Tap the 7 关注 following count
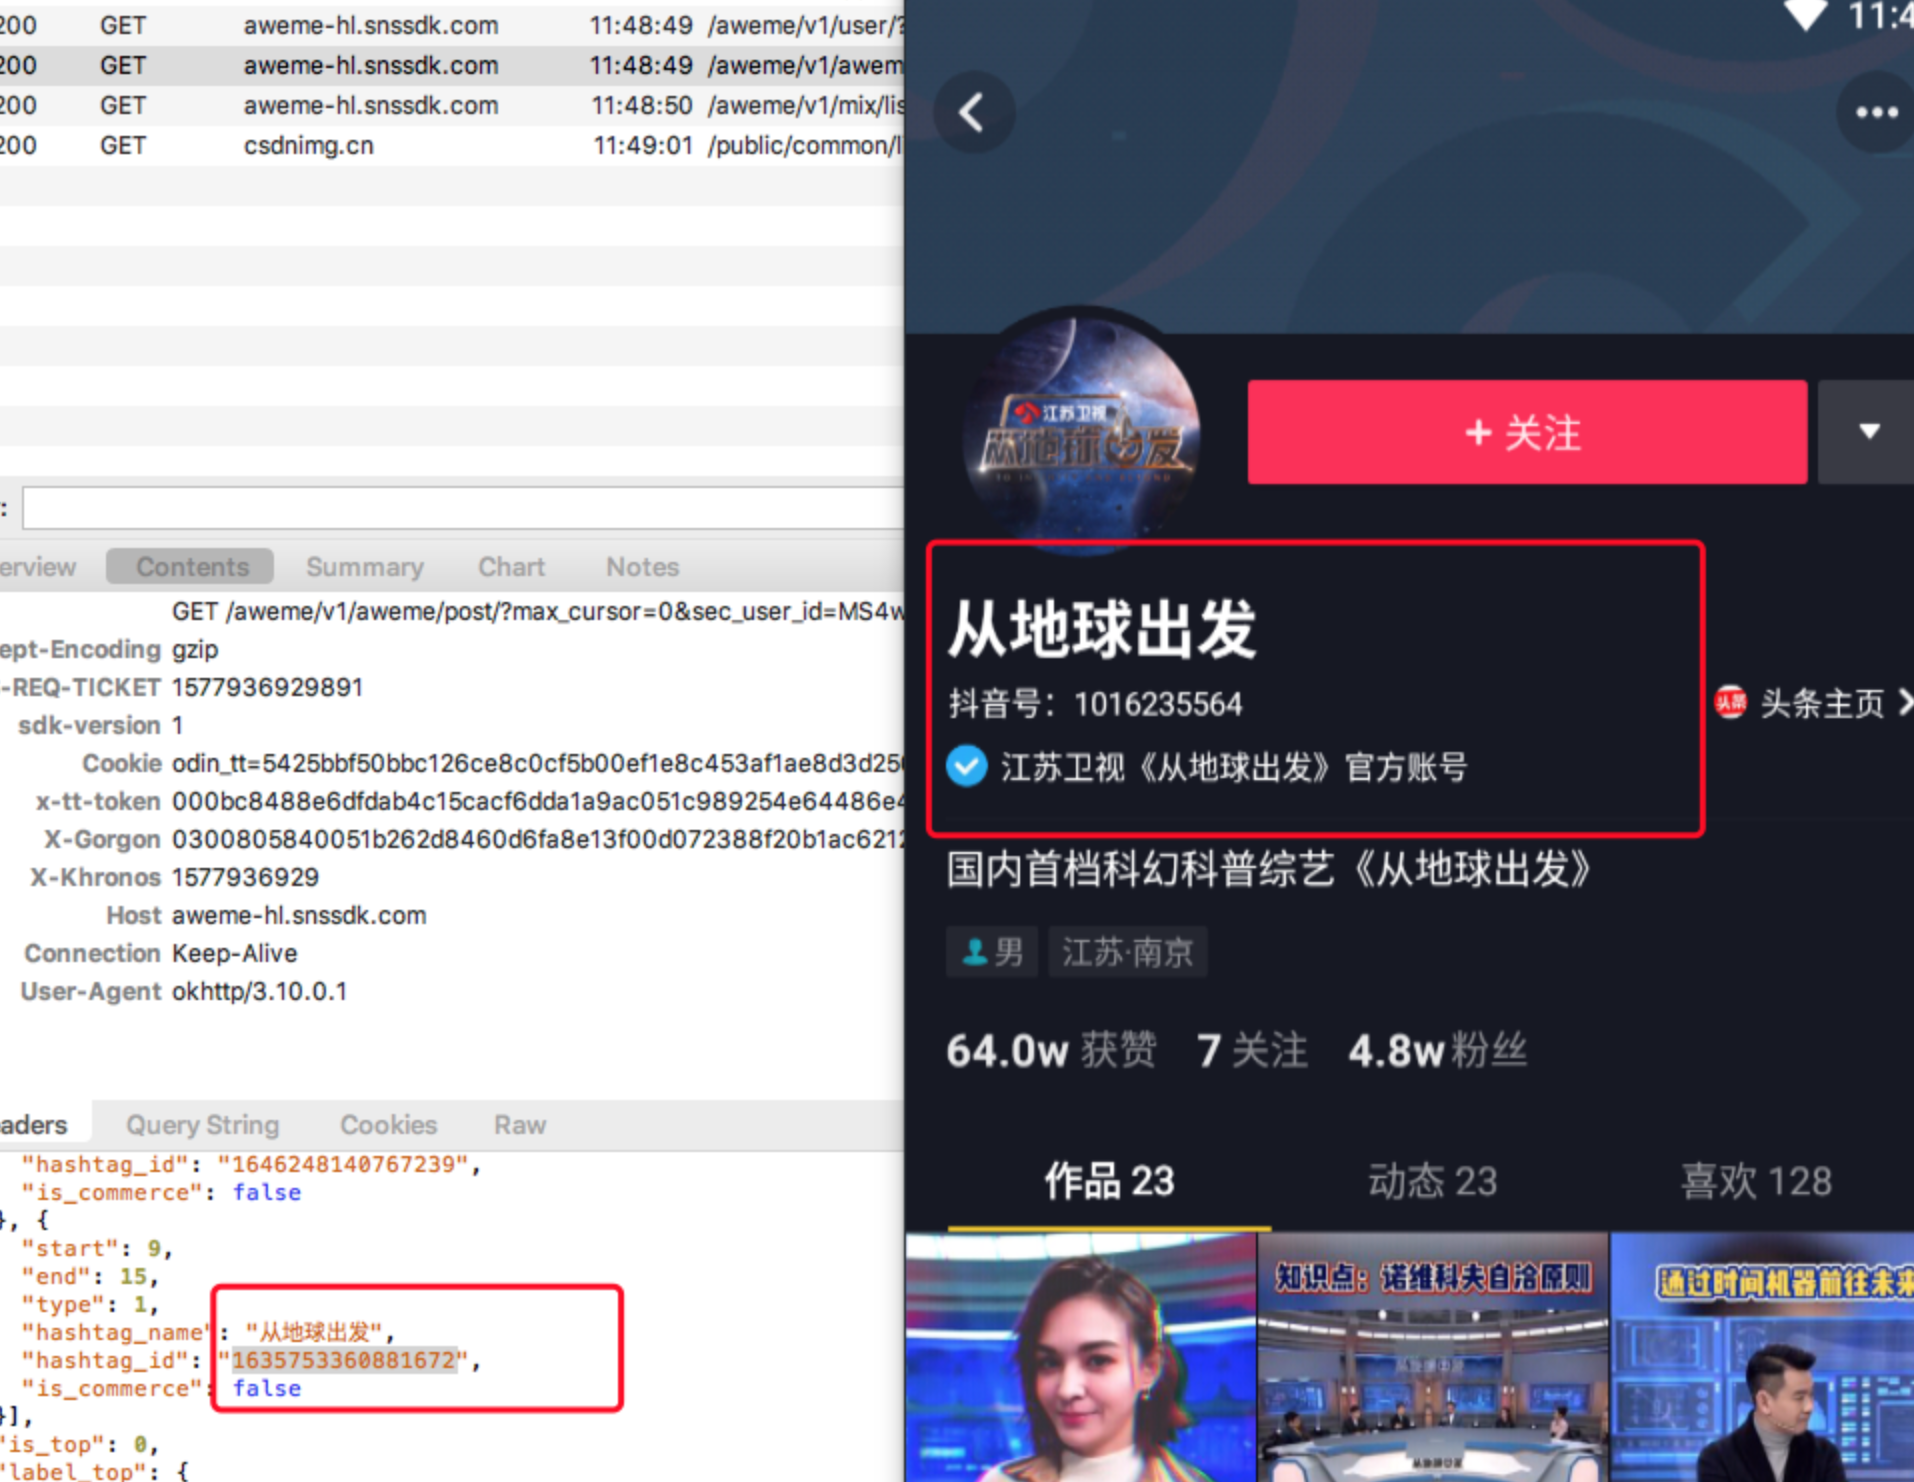The image size is (1914, 1482). [x=1252, y=1051]
